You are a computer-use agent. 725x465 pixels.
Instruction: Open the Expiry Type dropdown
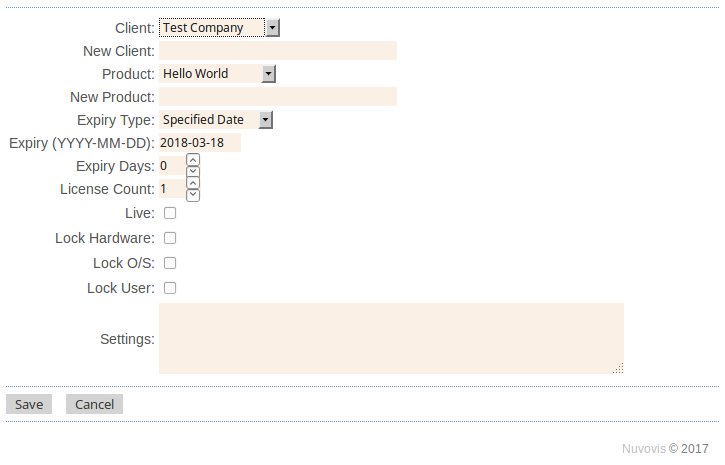point(265,120)
